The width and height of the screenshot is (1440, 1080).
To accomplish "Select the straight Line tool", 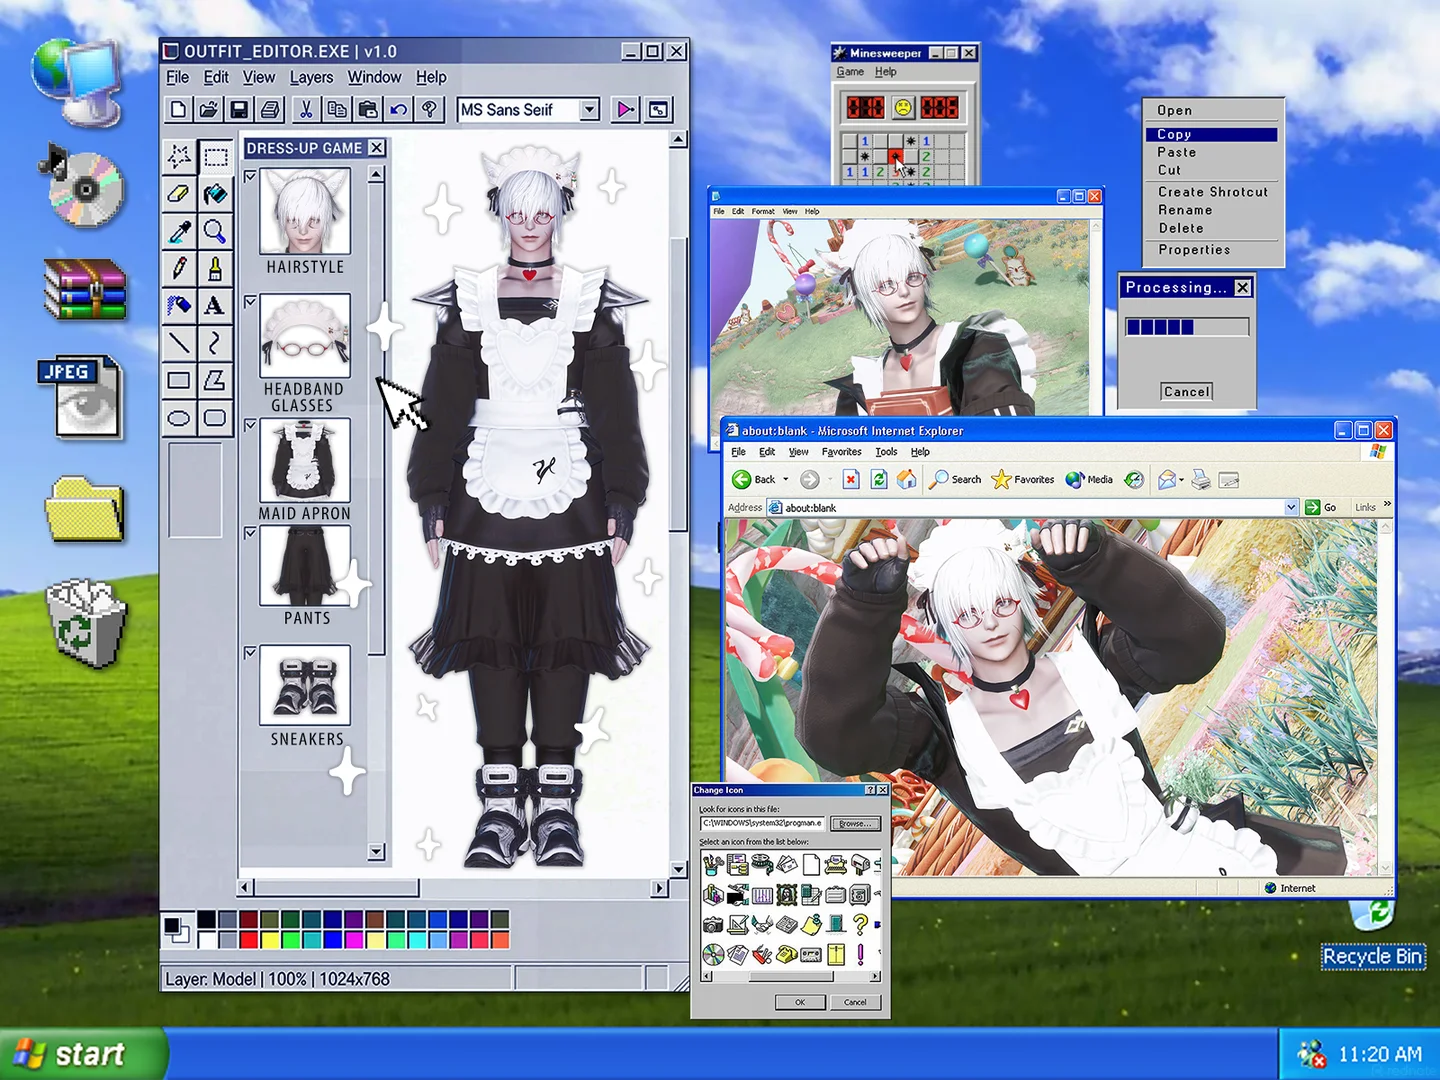I will coord(179,343).
